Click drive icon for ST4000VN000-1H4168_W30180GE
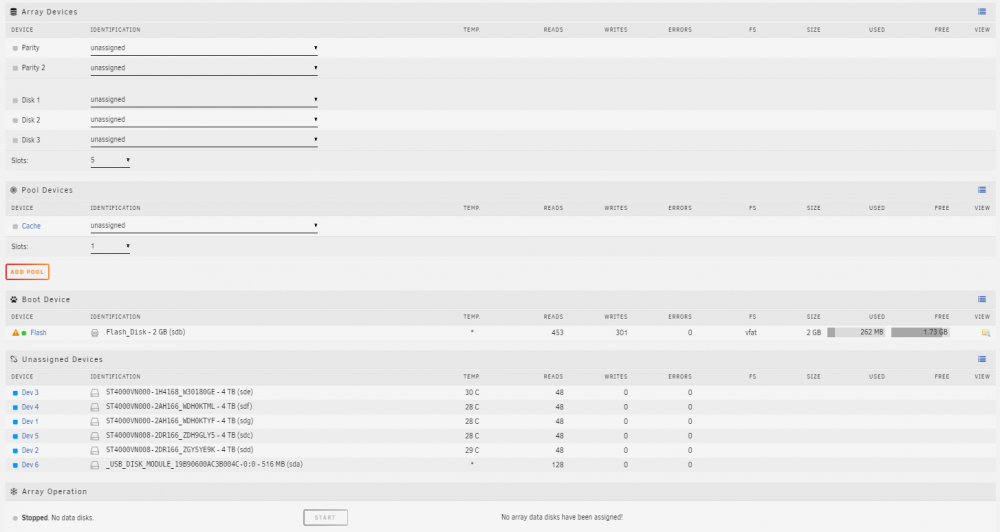The width and height of the screenshot is (1000, 532). 94,393
